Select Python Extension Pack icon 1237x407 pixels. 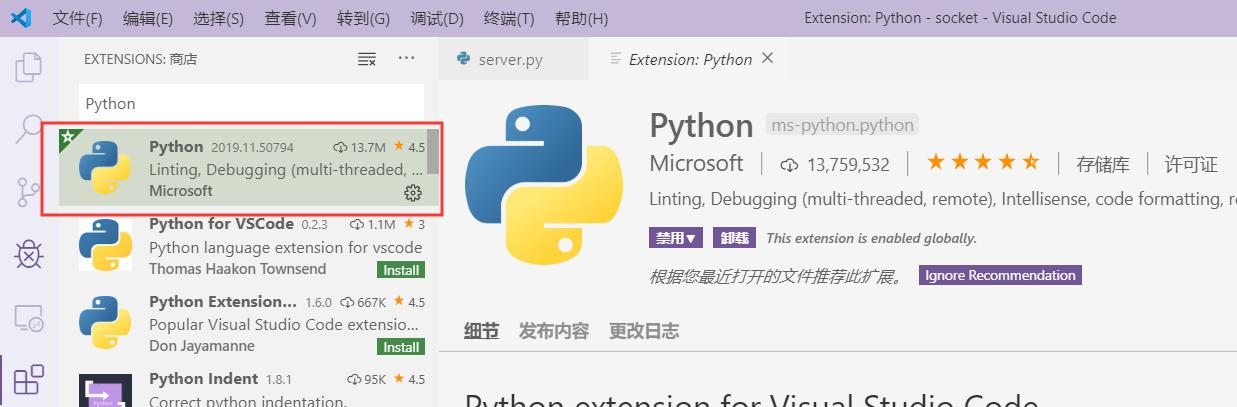pos(106,320)
